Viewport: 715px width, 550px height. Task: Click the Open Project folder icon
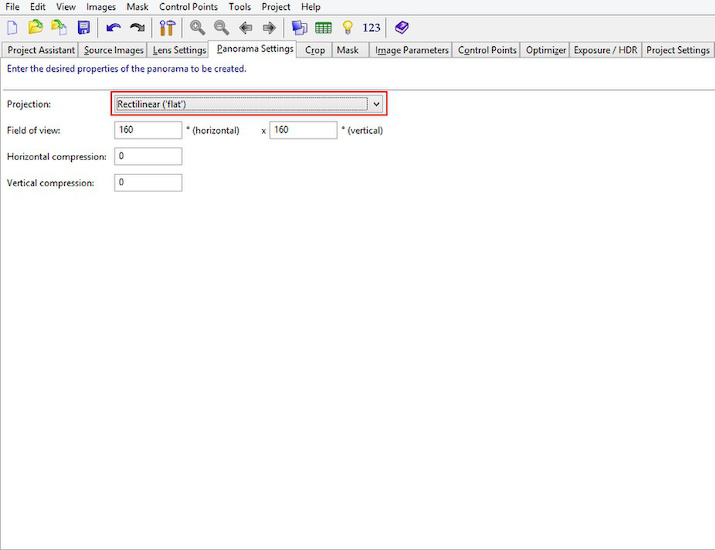click(x=36, y=28)
